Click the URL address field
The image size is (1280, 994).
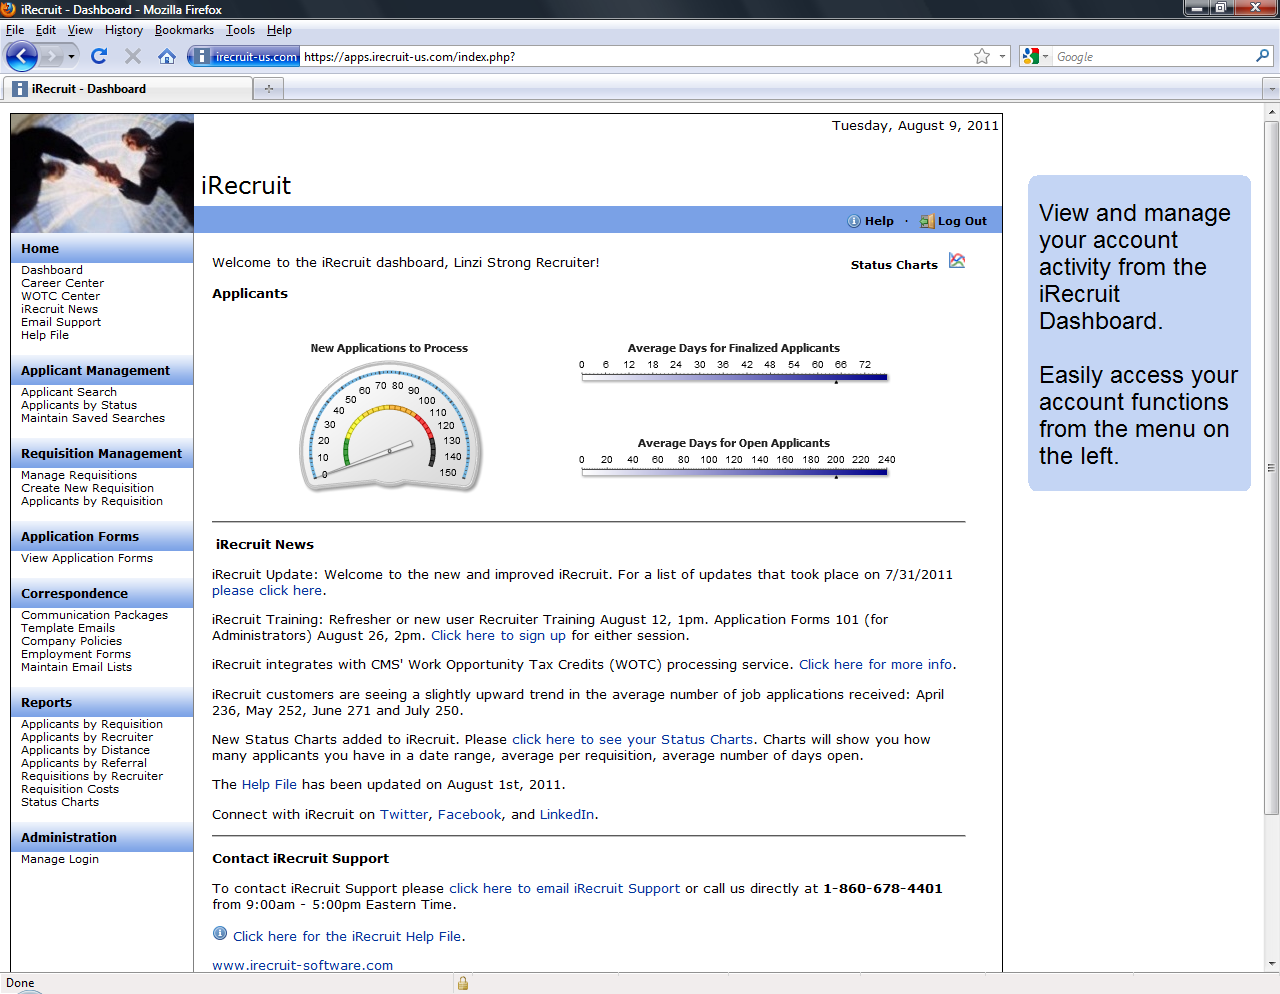(x=636, y=57)
